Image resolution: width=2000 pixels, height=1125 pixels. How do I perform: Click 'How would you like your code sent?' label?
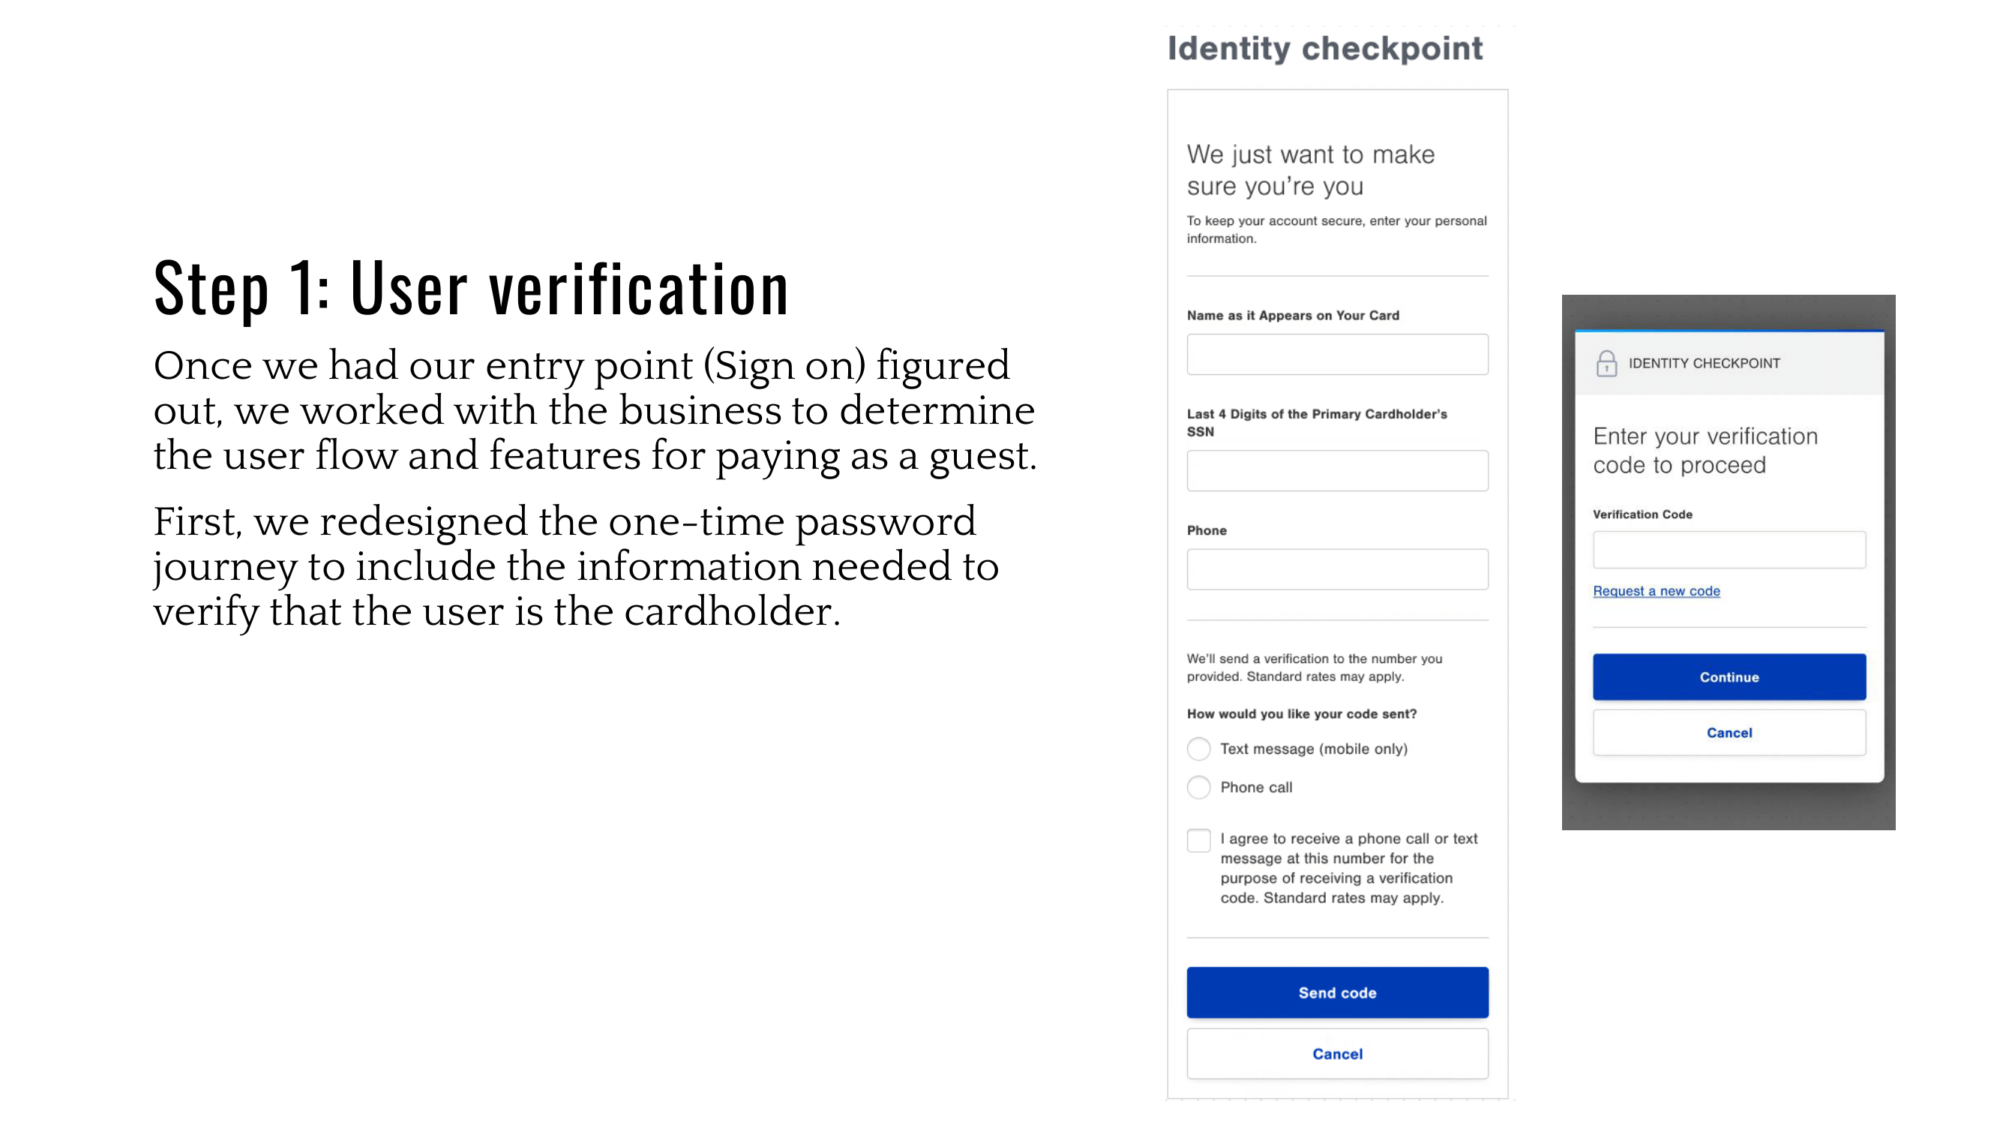click(1301, 714)
